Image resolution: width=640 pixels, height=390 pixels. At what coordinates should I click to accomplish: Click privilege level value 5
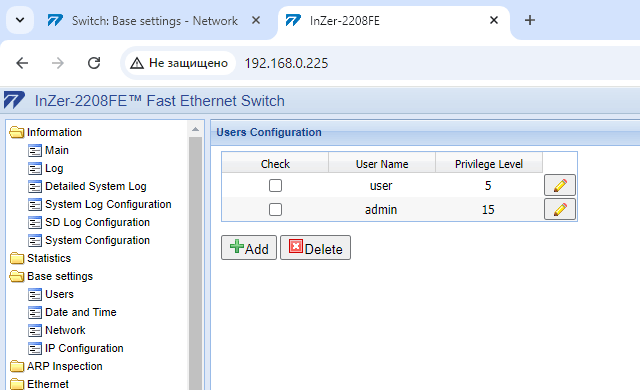point(488,186)
